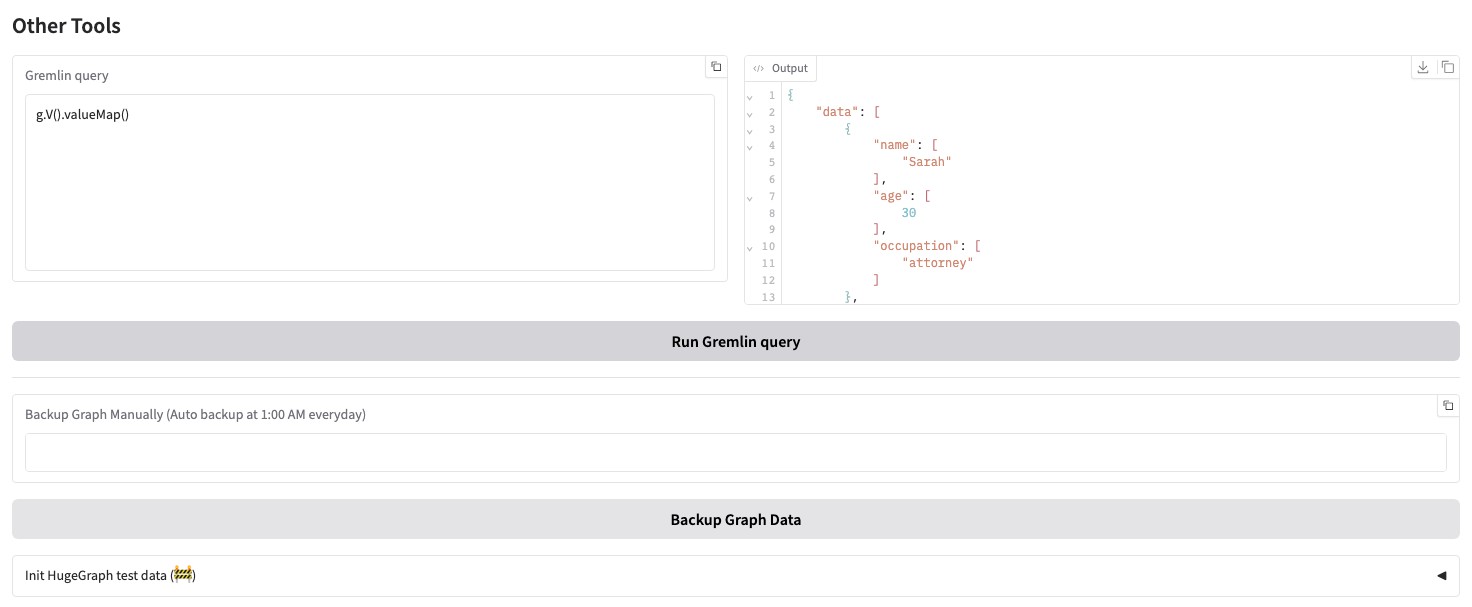Click the "name" key on line 4
1472x607 pixels.
point(895,145)
